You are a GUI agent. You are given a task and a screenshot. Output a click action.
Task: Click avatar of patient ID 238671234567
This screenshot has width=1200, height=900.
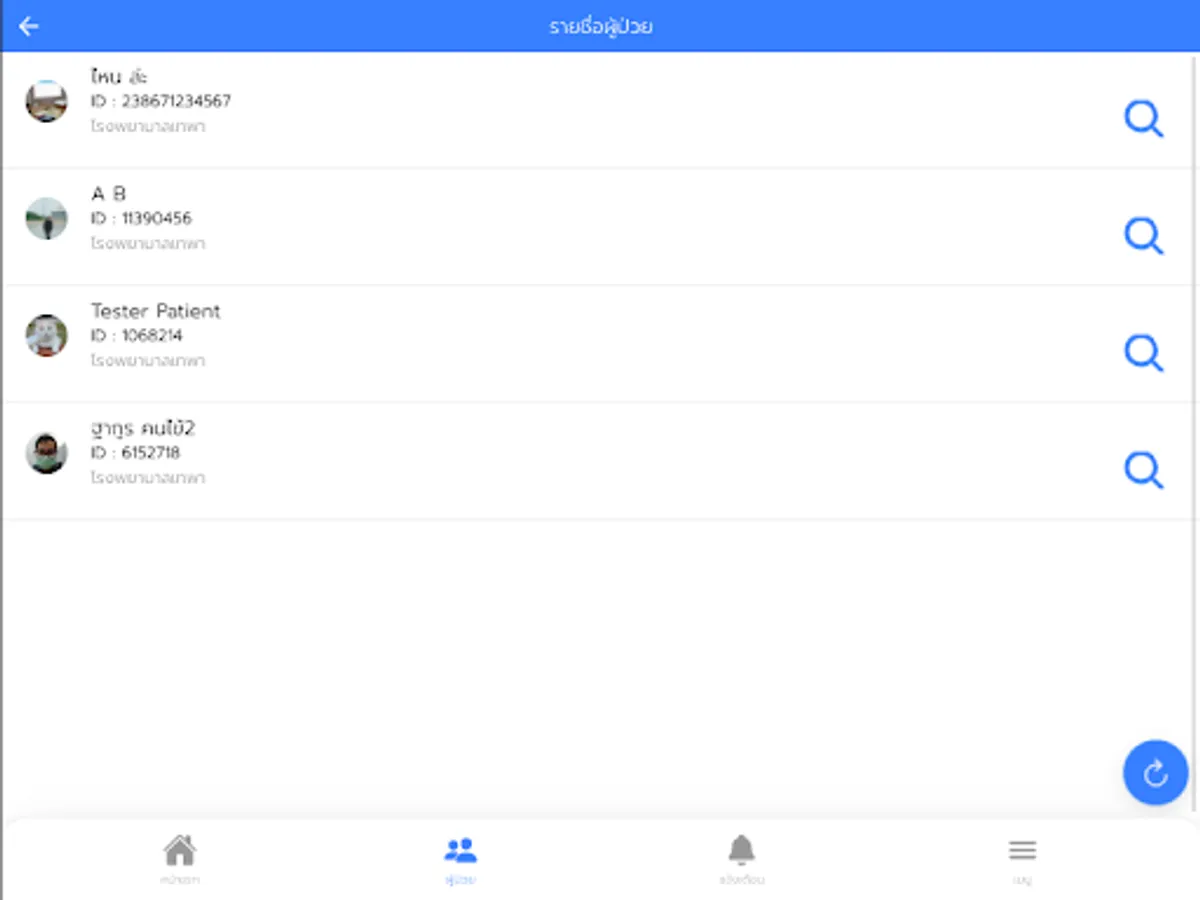point(46,101)
